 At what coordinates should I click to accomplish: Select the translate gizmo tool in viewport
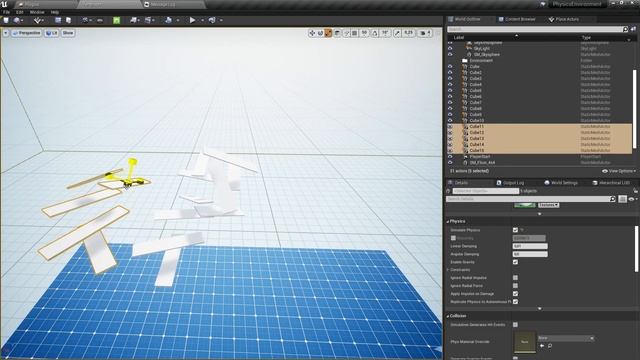click(x=312, y=33)
